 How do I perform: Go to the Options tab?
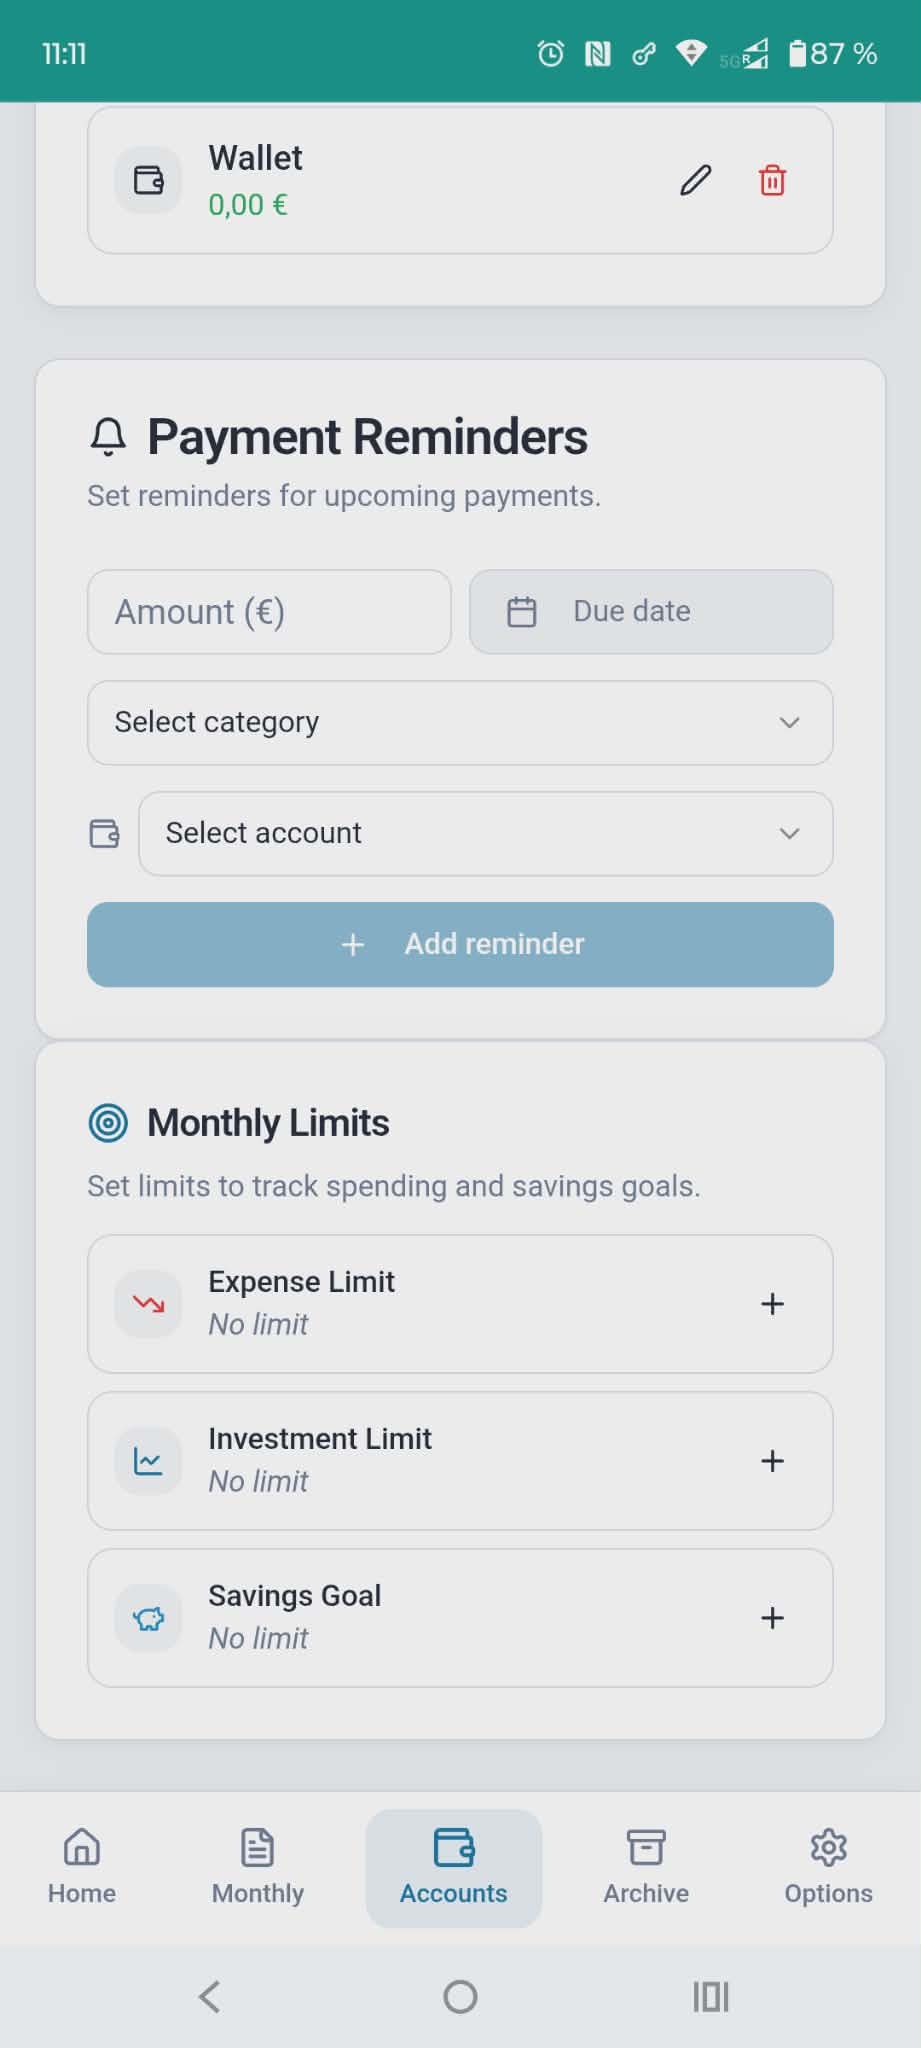pyautogui.click(x=828, y=1867)
